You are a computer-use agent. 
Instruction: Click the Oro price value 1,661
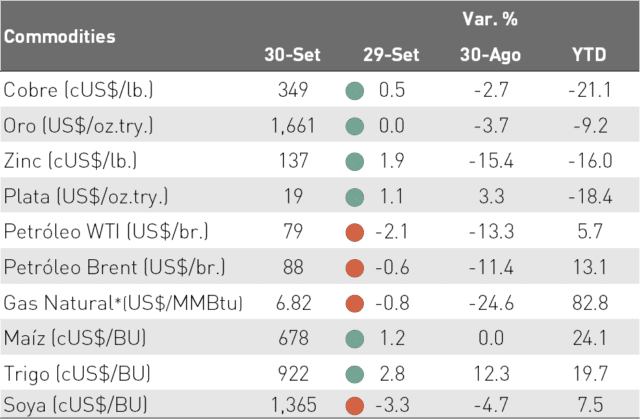[293, 126]
